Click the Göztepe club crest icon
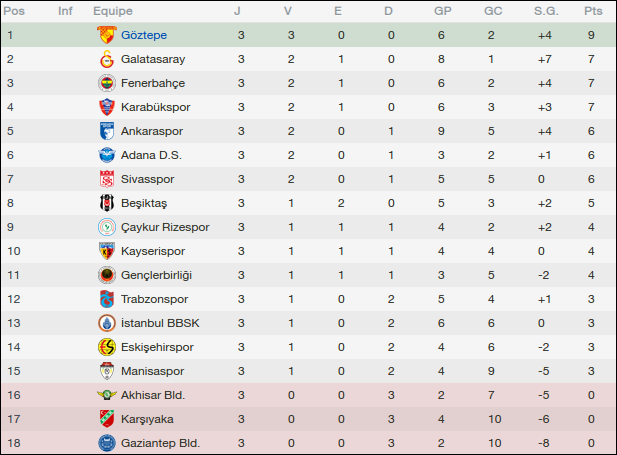The width and height of the screenshot is (617, 455). coord(106,35)
